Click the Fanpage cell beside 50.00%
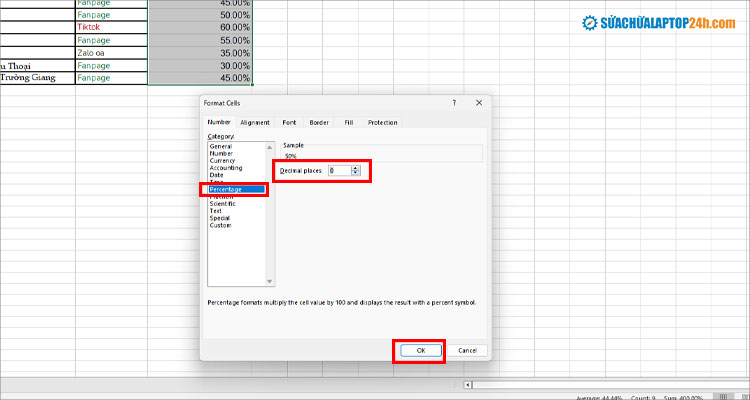The width and height of the screenshot is (750, 400). (x=111, y=15)
